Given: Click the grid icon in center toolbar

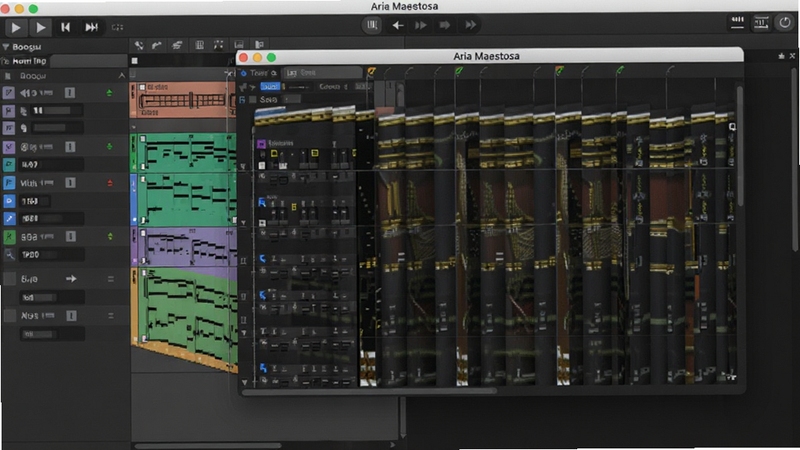Looking at the screenshot, I should [372, 24].
